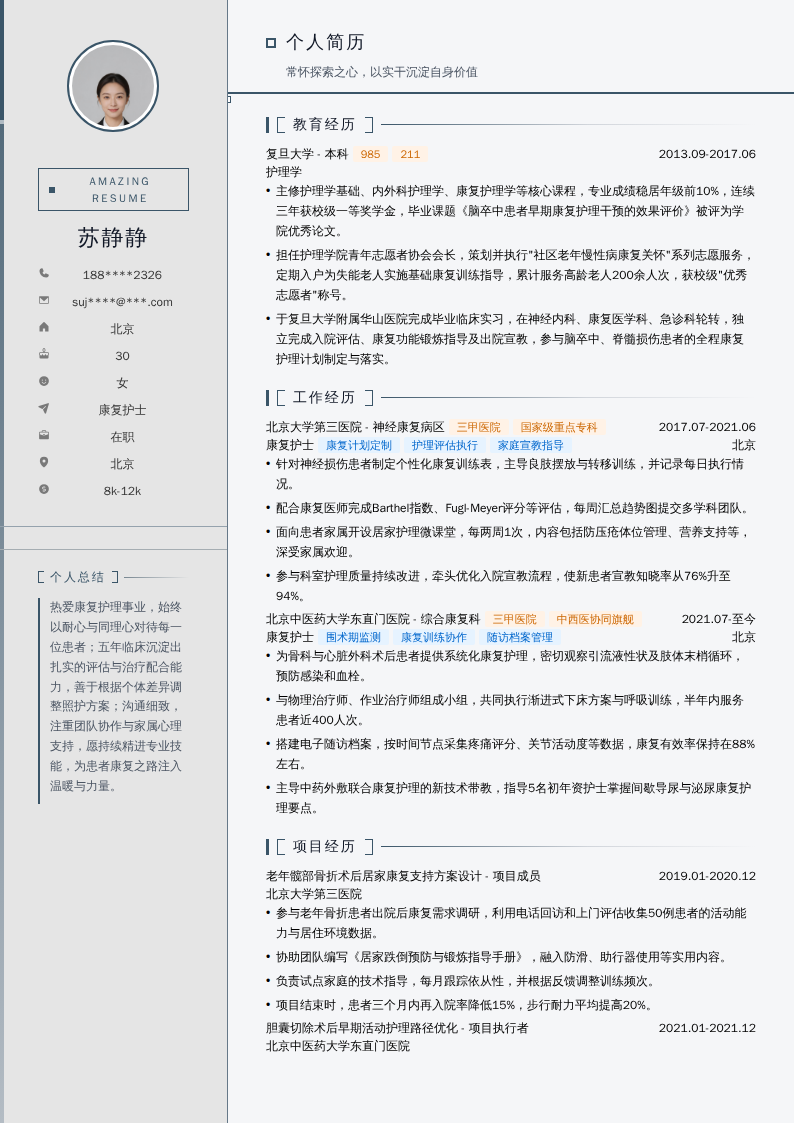Click the bullet mentioning 居家护理微课堂

coord(511,541)
